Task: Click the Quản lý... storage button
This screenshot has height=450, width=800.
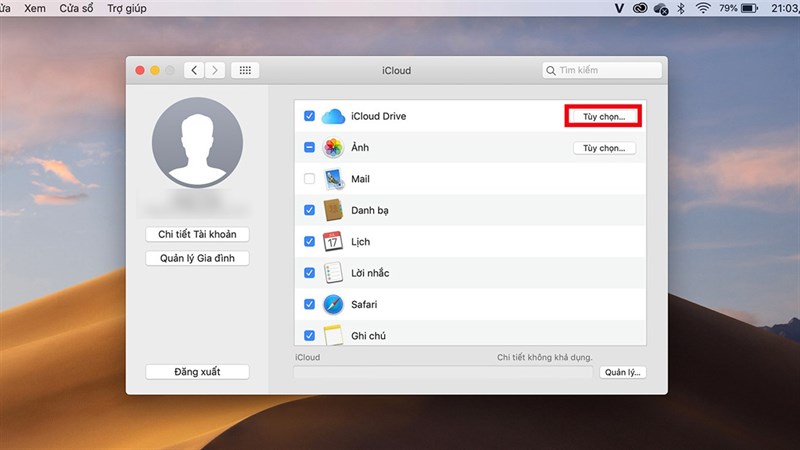Action: tap(622, 372)
